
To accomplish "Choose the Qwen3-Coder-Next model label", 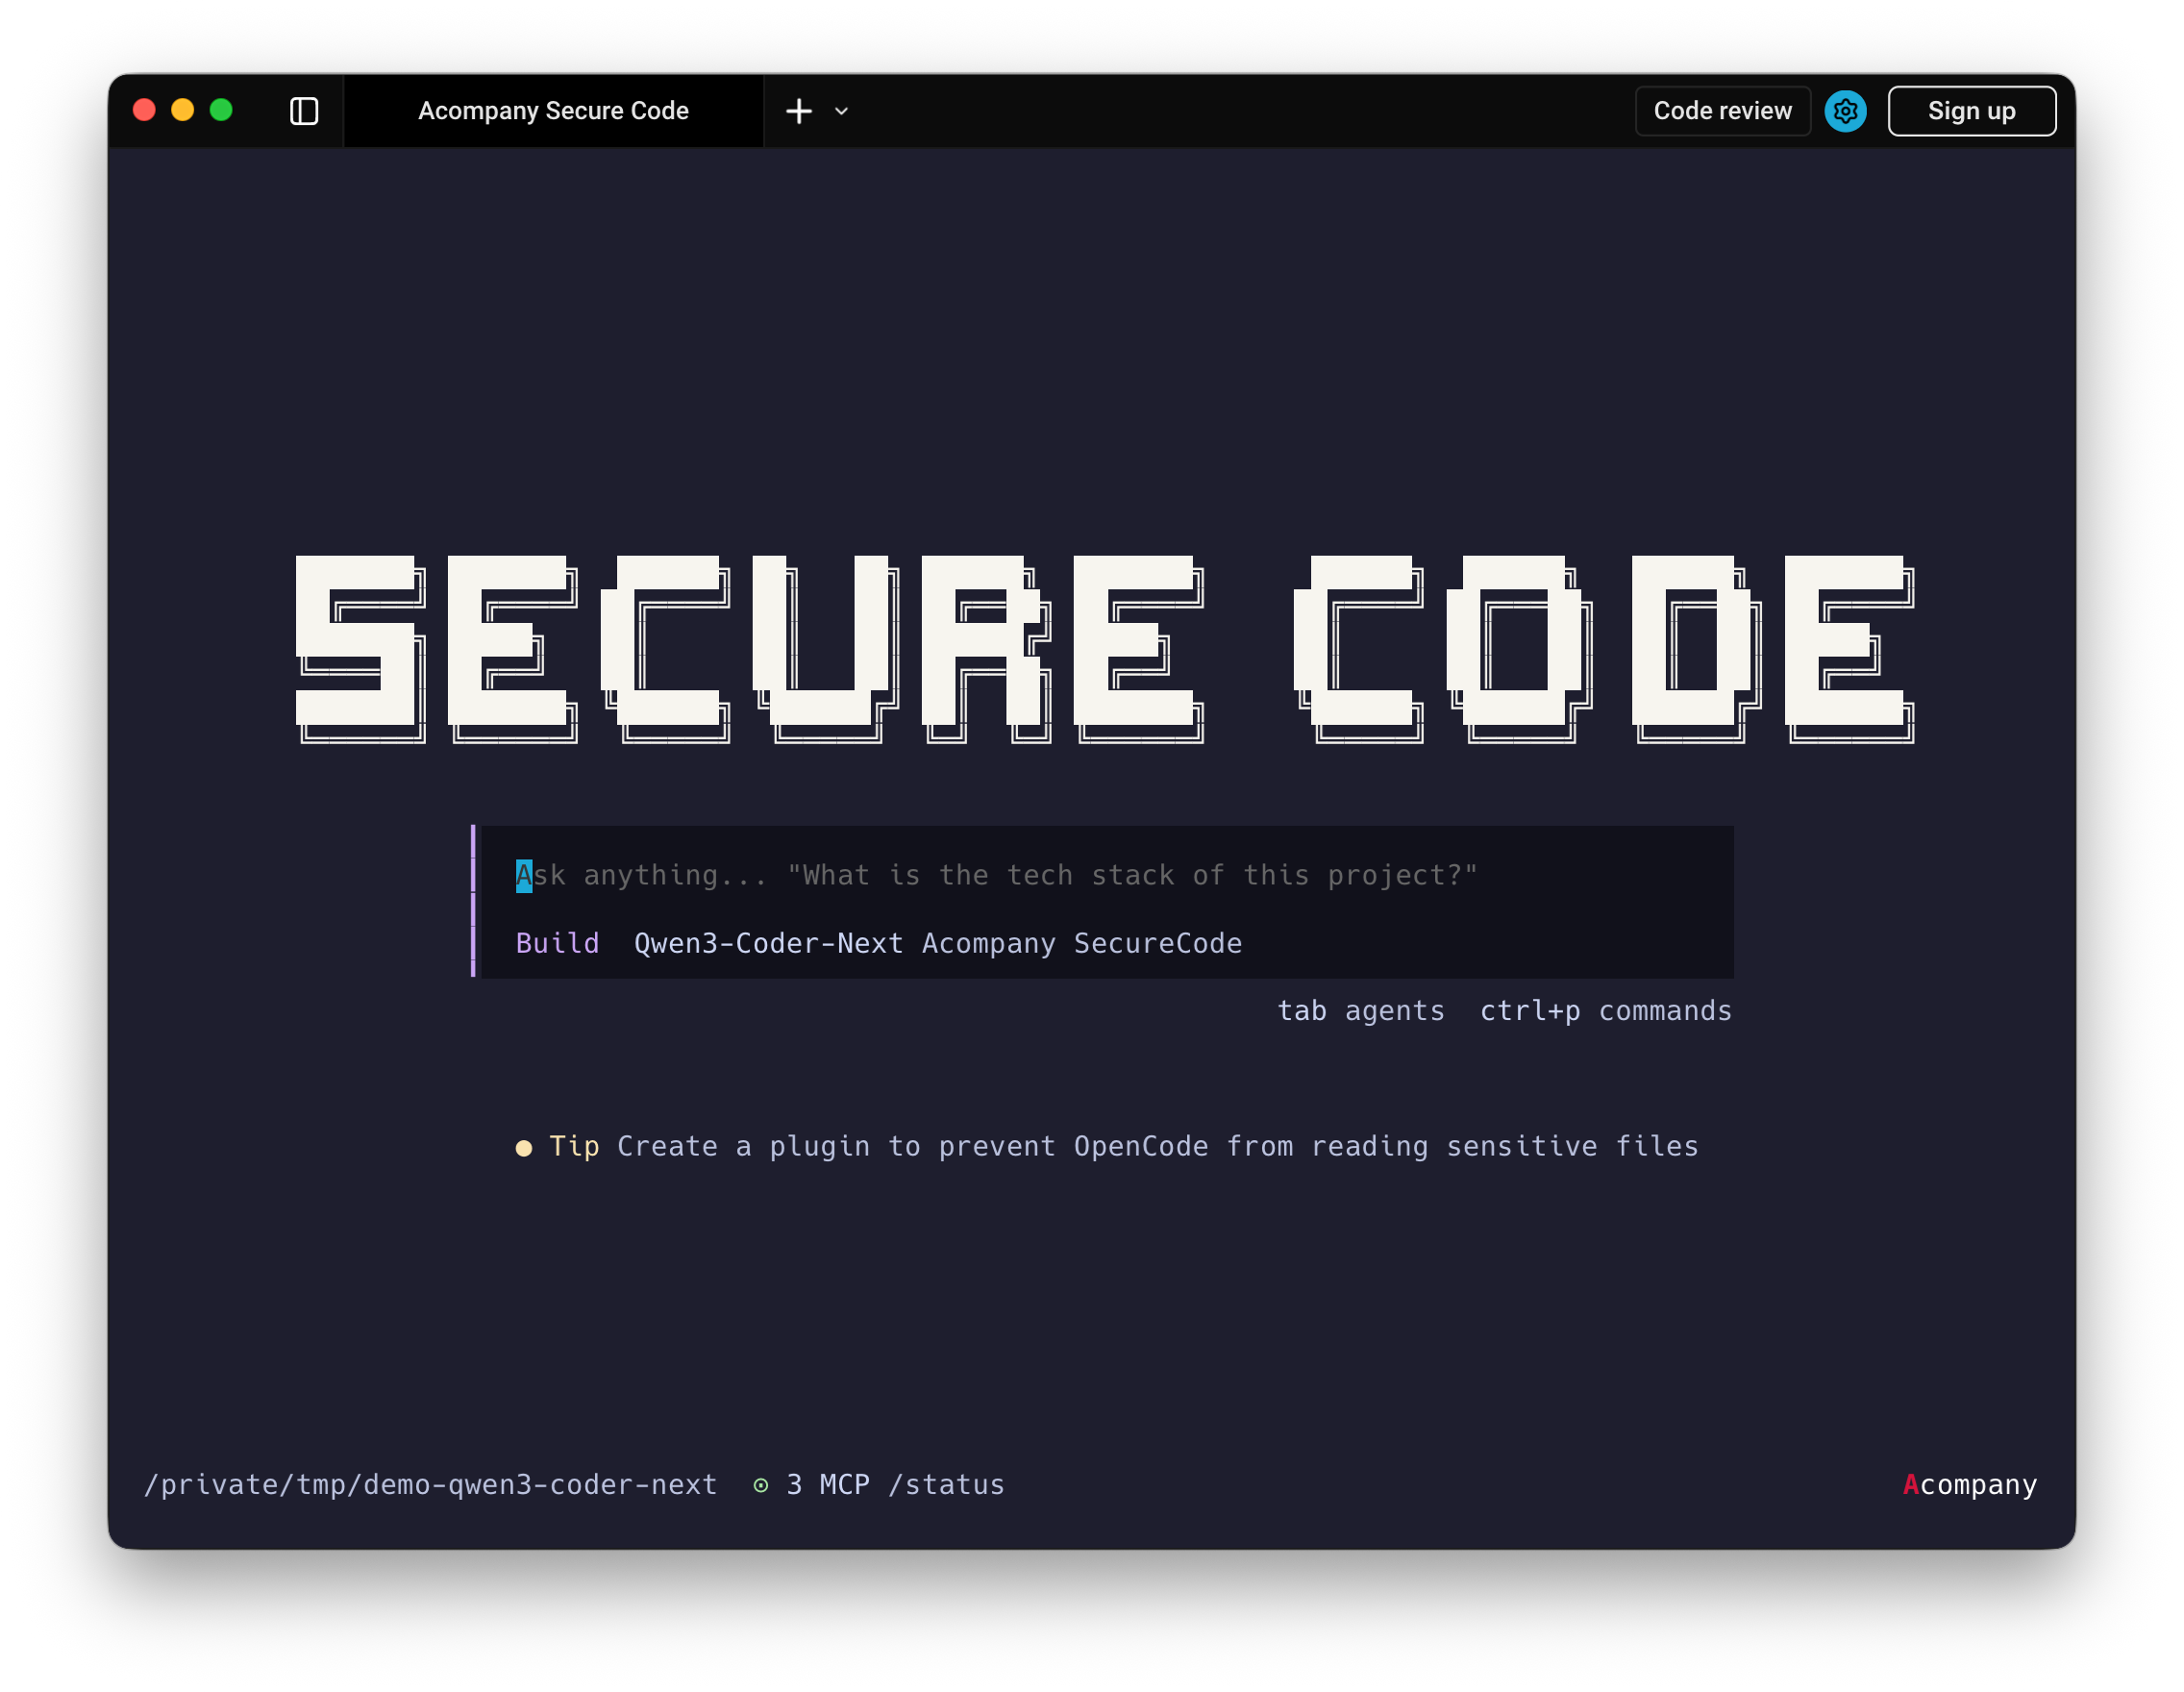I will pyautogui.click(x=768, y=943).
